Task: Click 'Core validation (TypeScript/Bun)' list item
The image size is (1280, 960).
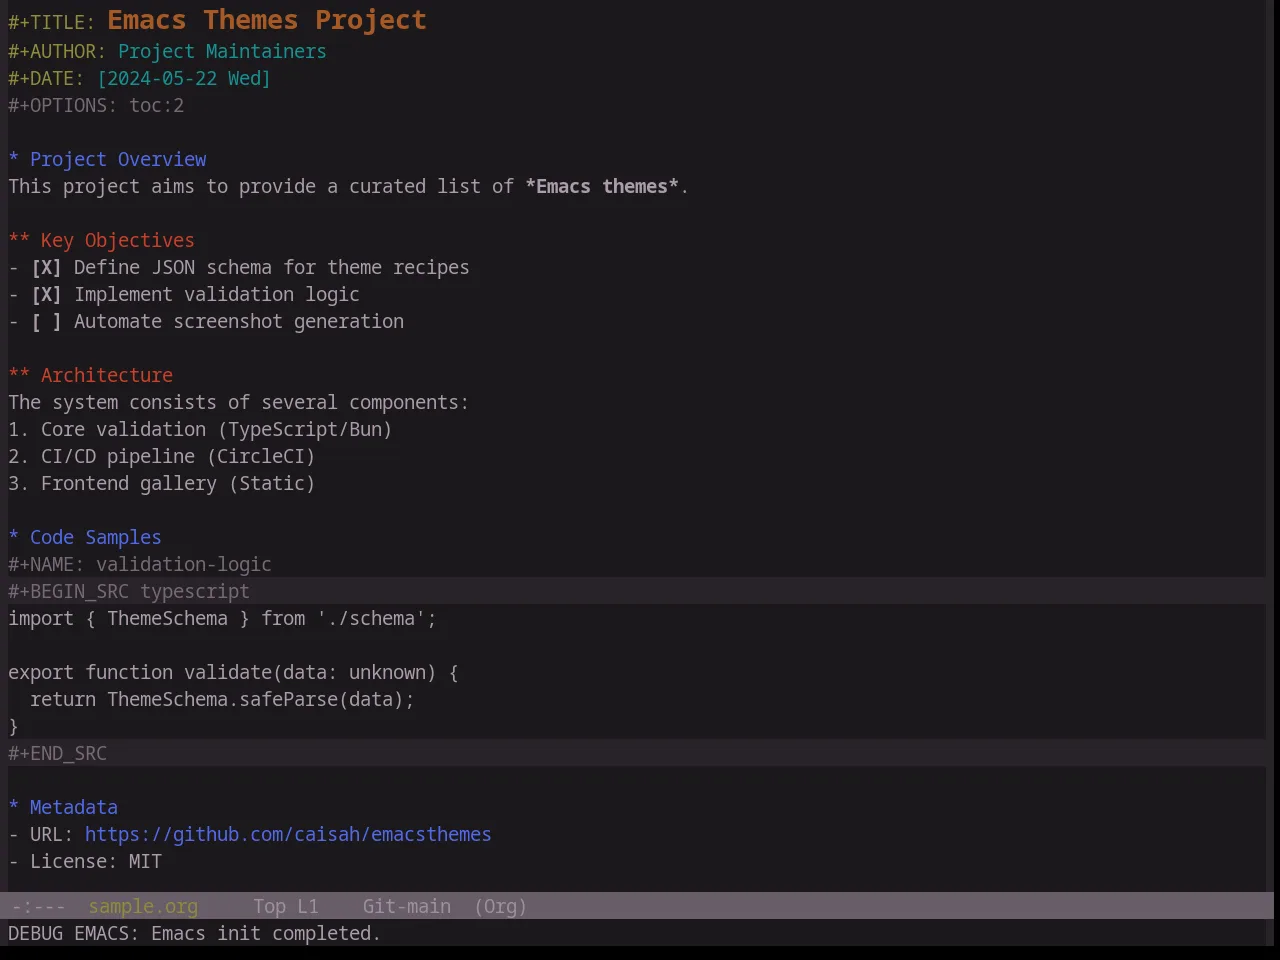Action: pos(200,429)
